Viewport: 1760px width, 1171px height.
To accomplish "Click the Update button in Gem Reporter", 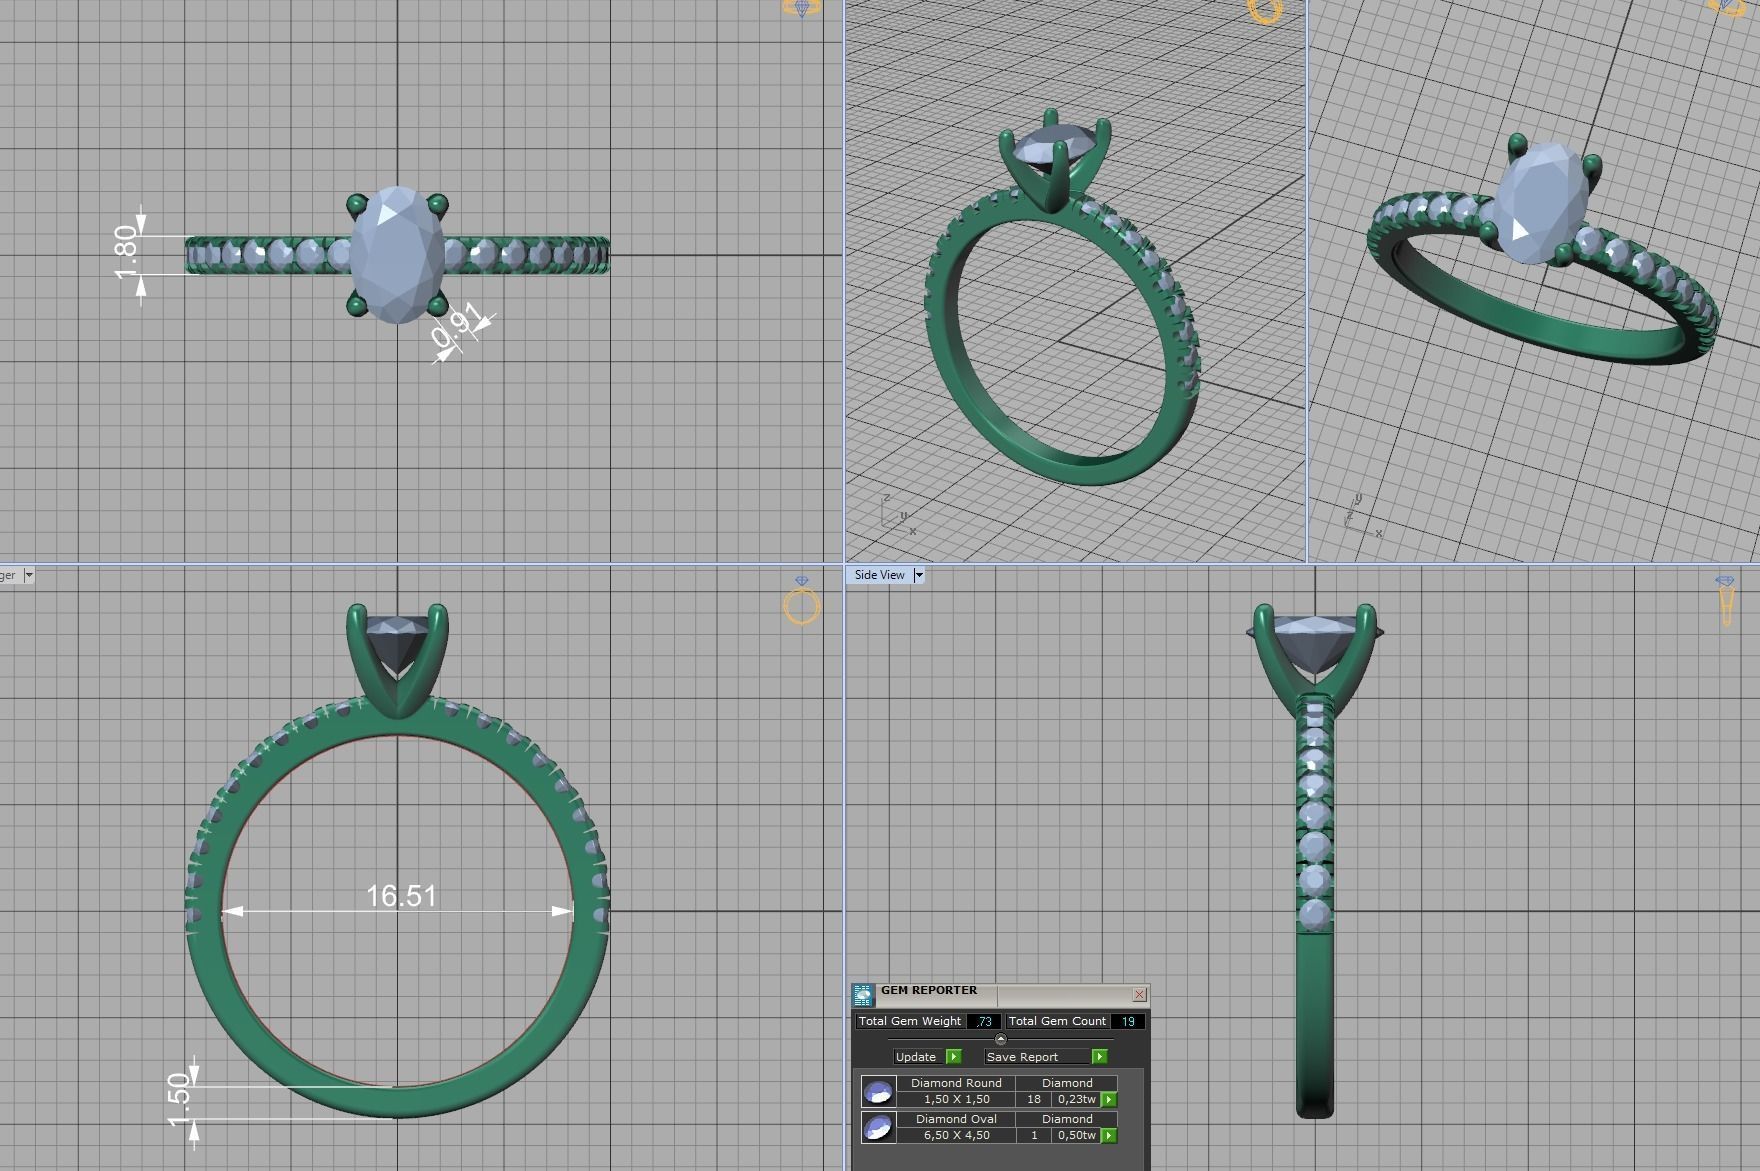I will (x=916, y=1057).
